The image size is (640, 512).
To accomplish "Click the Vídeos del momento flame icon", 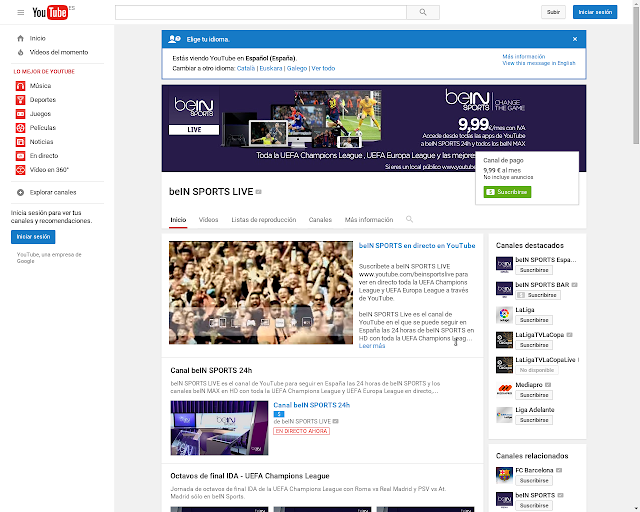I will [20, 52].
